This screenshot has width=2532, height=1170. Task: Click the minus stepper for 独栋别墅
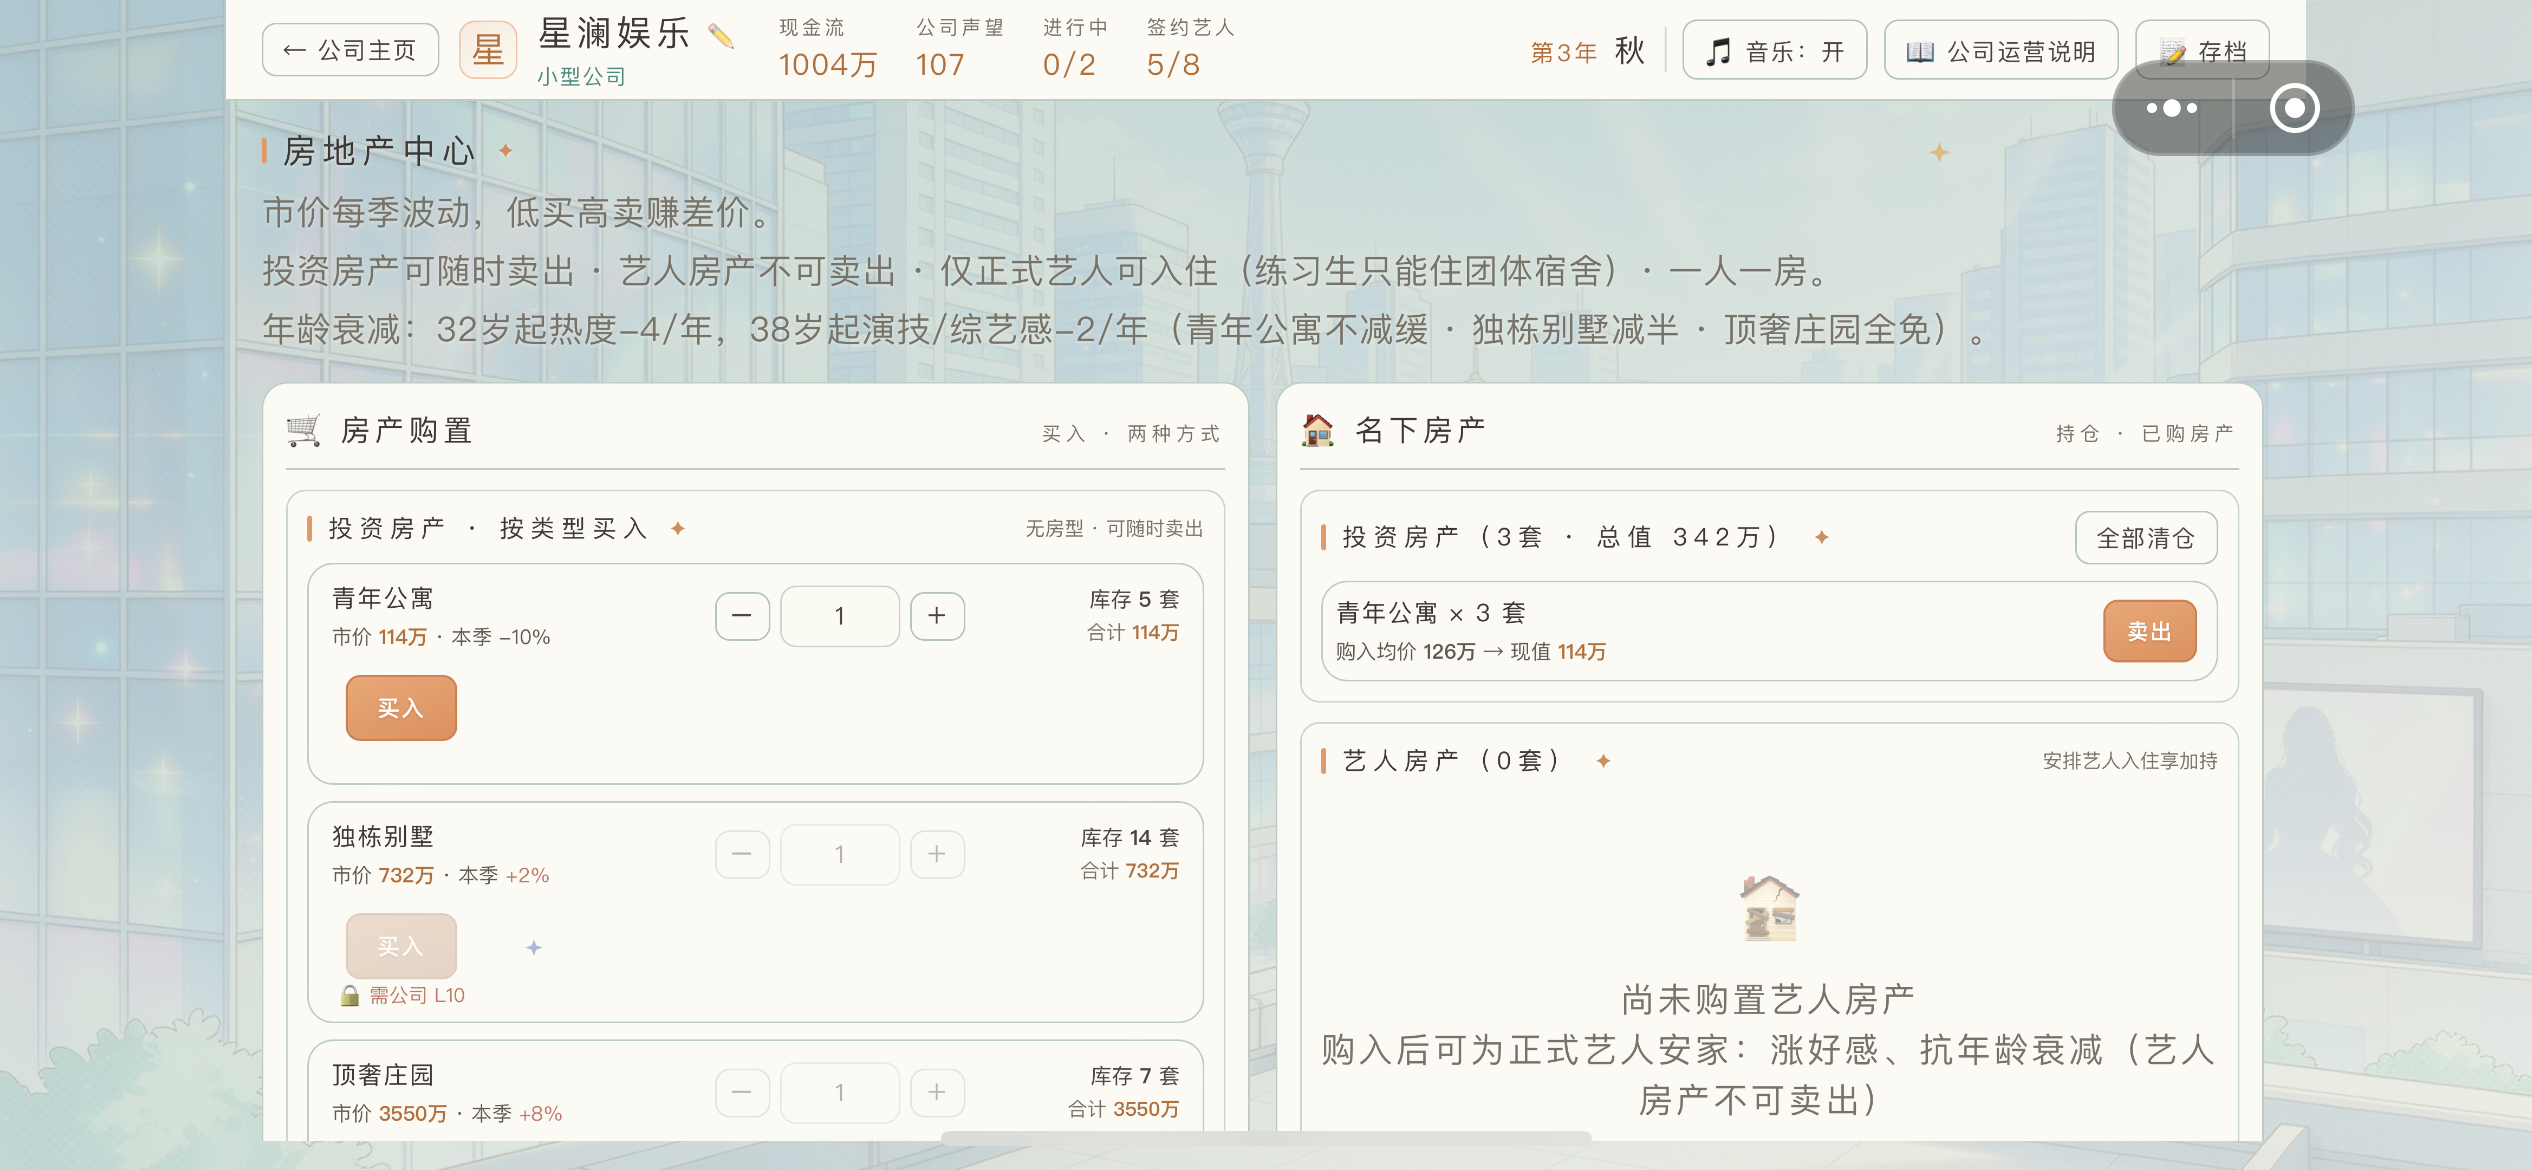(742, 853)
